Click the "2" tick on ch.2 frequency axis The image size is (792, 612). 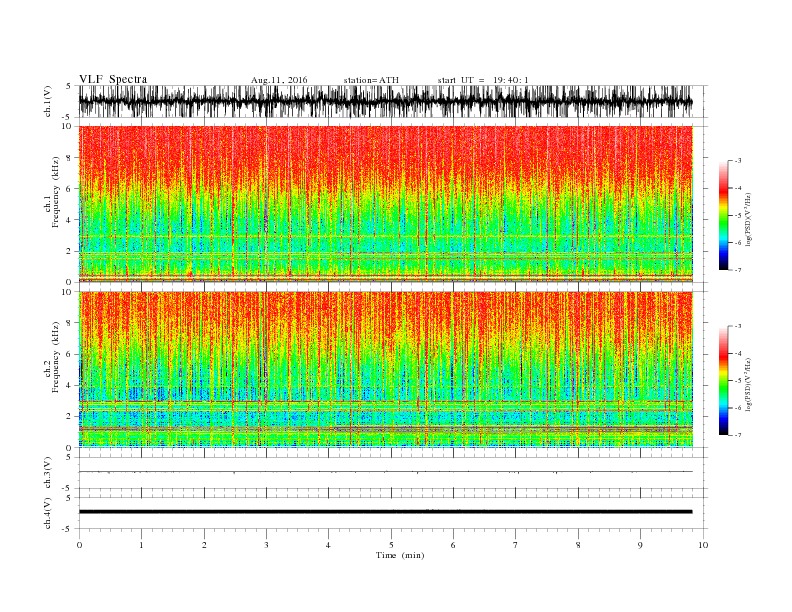click(69, 417)
